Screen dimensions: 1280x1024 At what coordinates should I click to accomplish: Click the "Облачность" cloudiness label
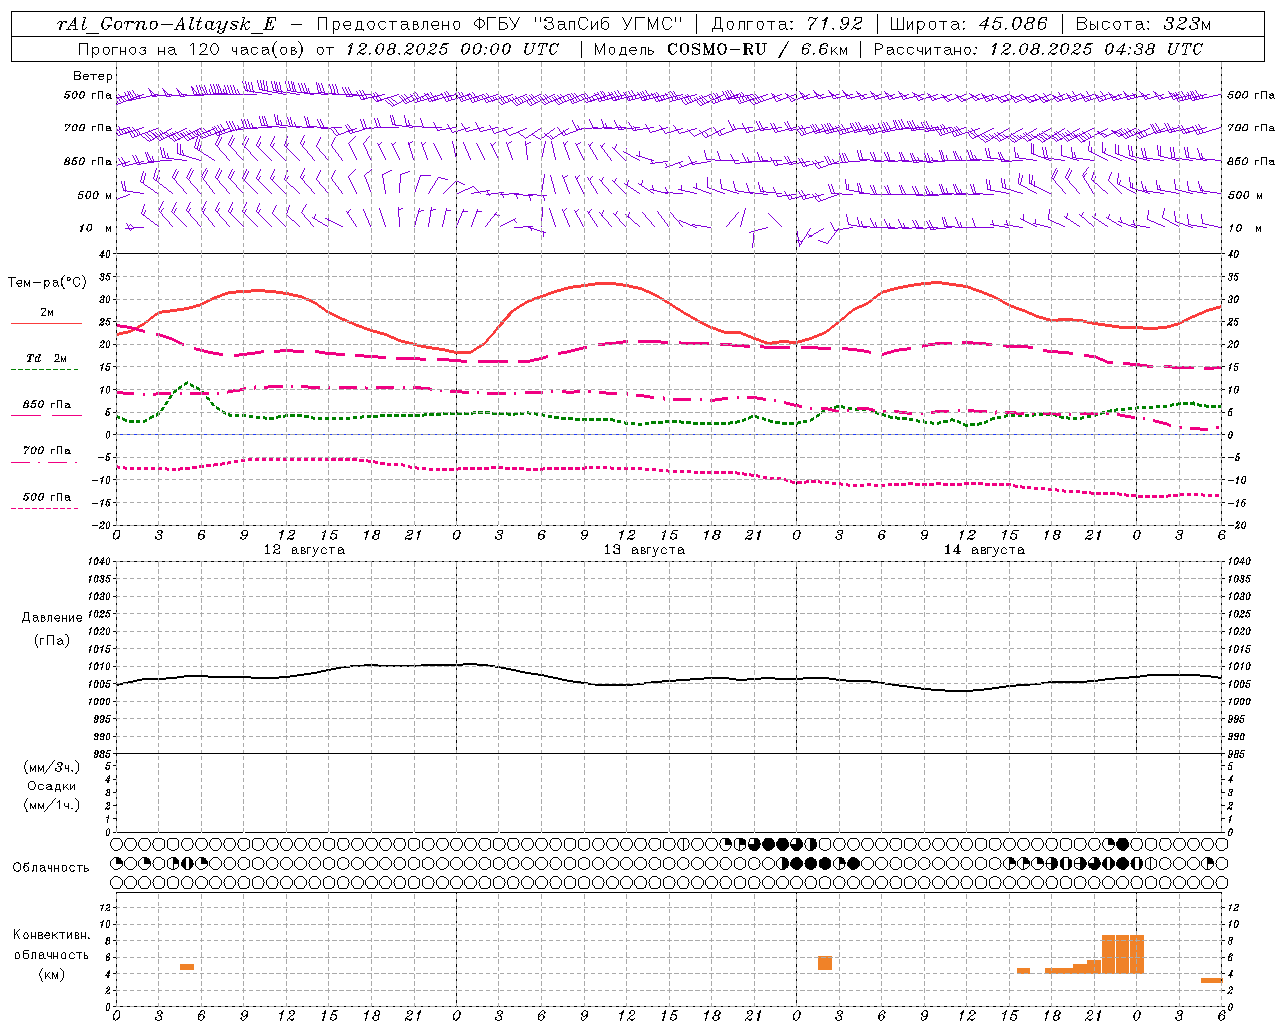point(51,868)
